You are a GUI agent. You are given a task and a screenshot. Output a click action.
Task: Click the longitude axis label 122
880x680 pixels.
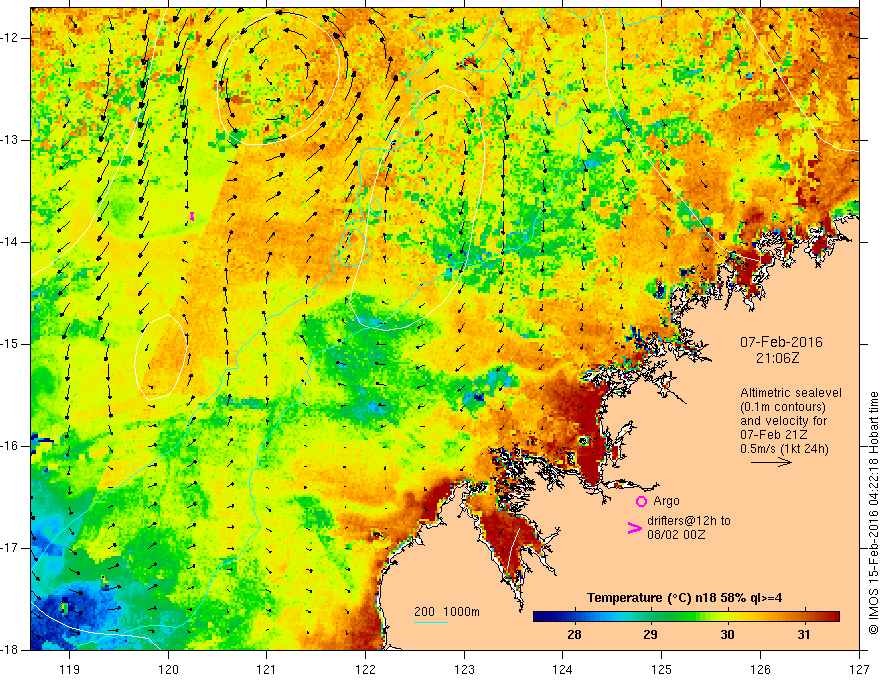click(x=365, y=669)
